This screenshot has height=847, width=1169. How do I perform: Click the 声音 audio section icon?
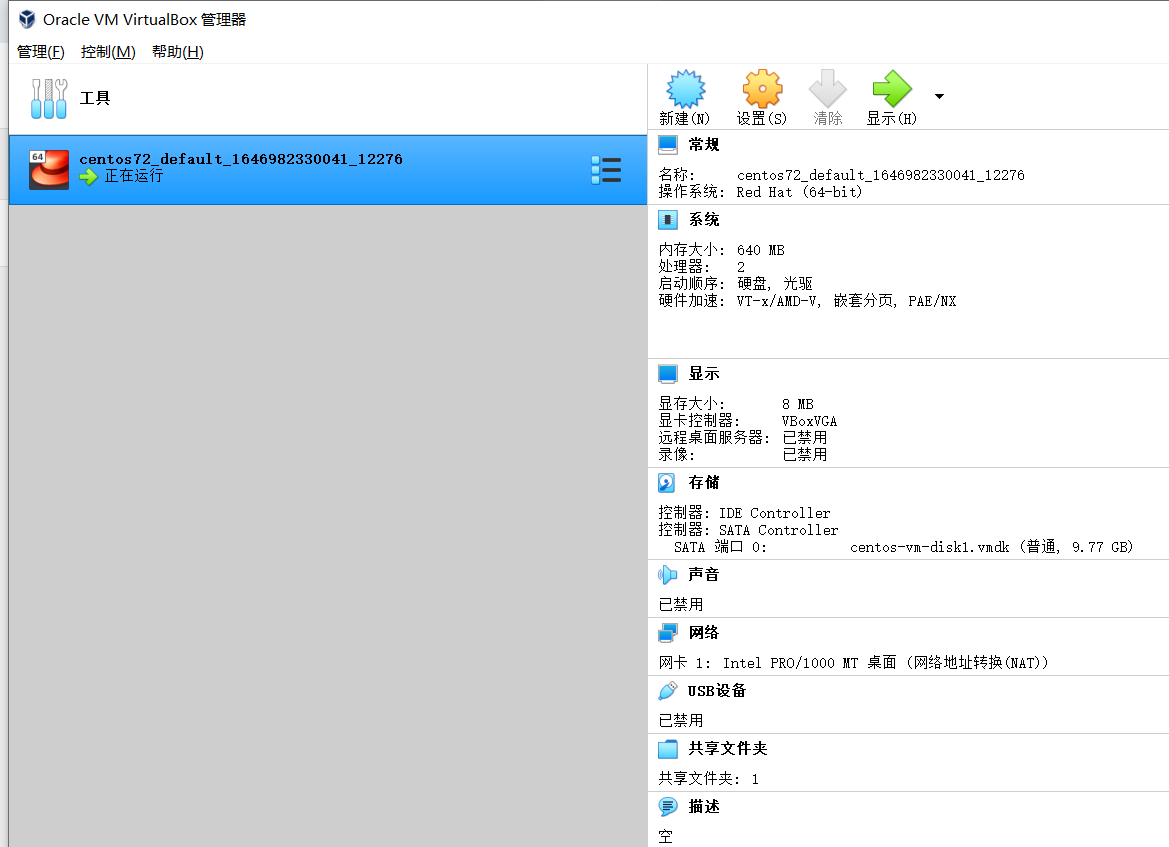[x=666, y=574]
